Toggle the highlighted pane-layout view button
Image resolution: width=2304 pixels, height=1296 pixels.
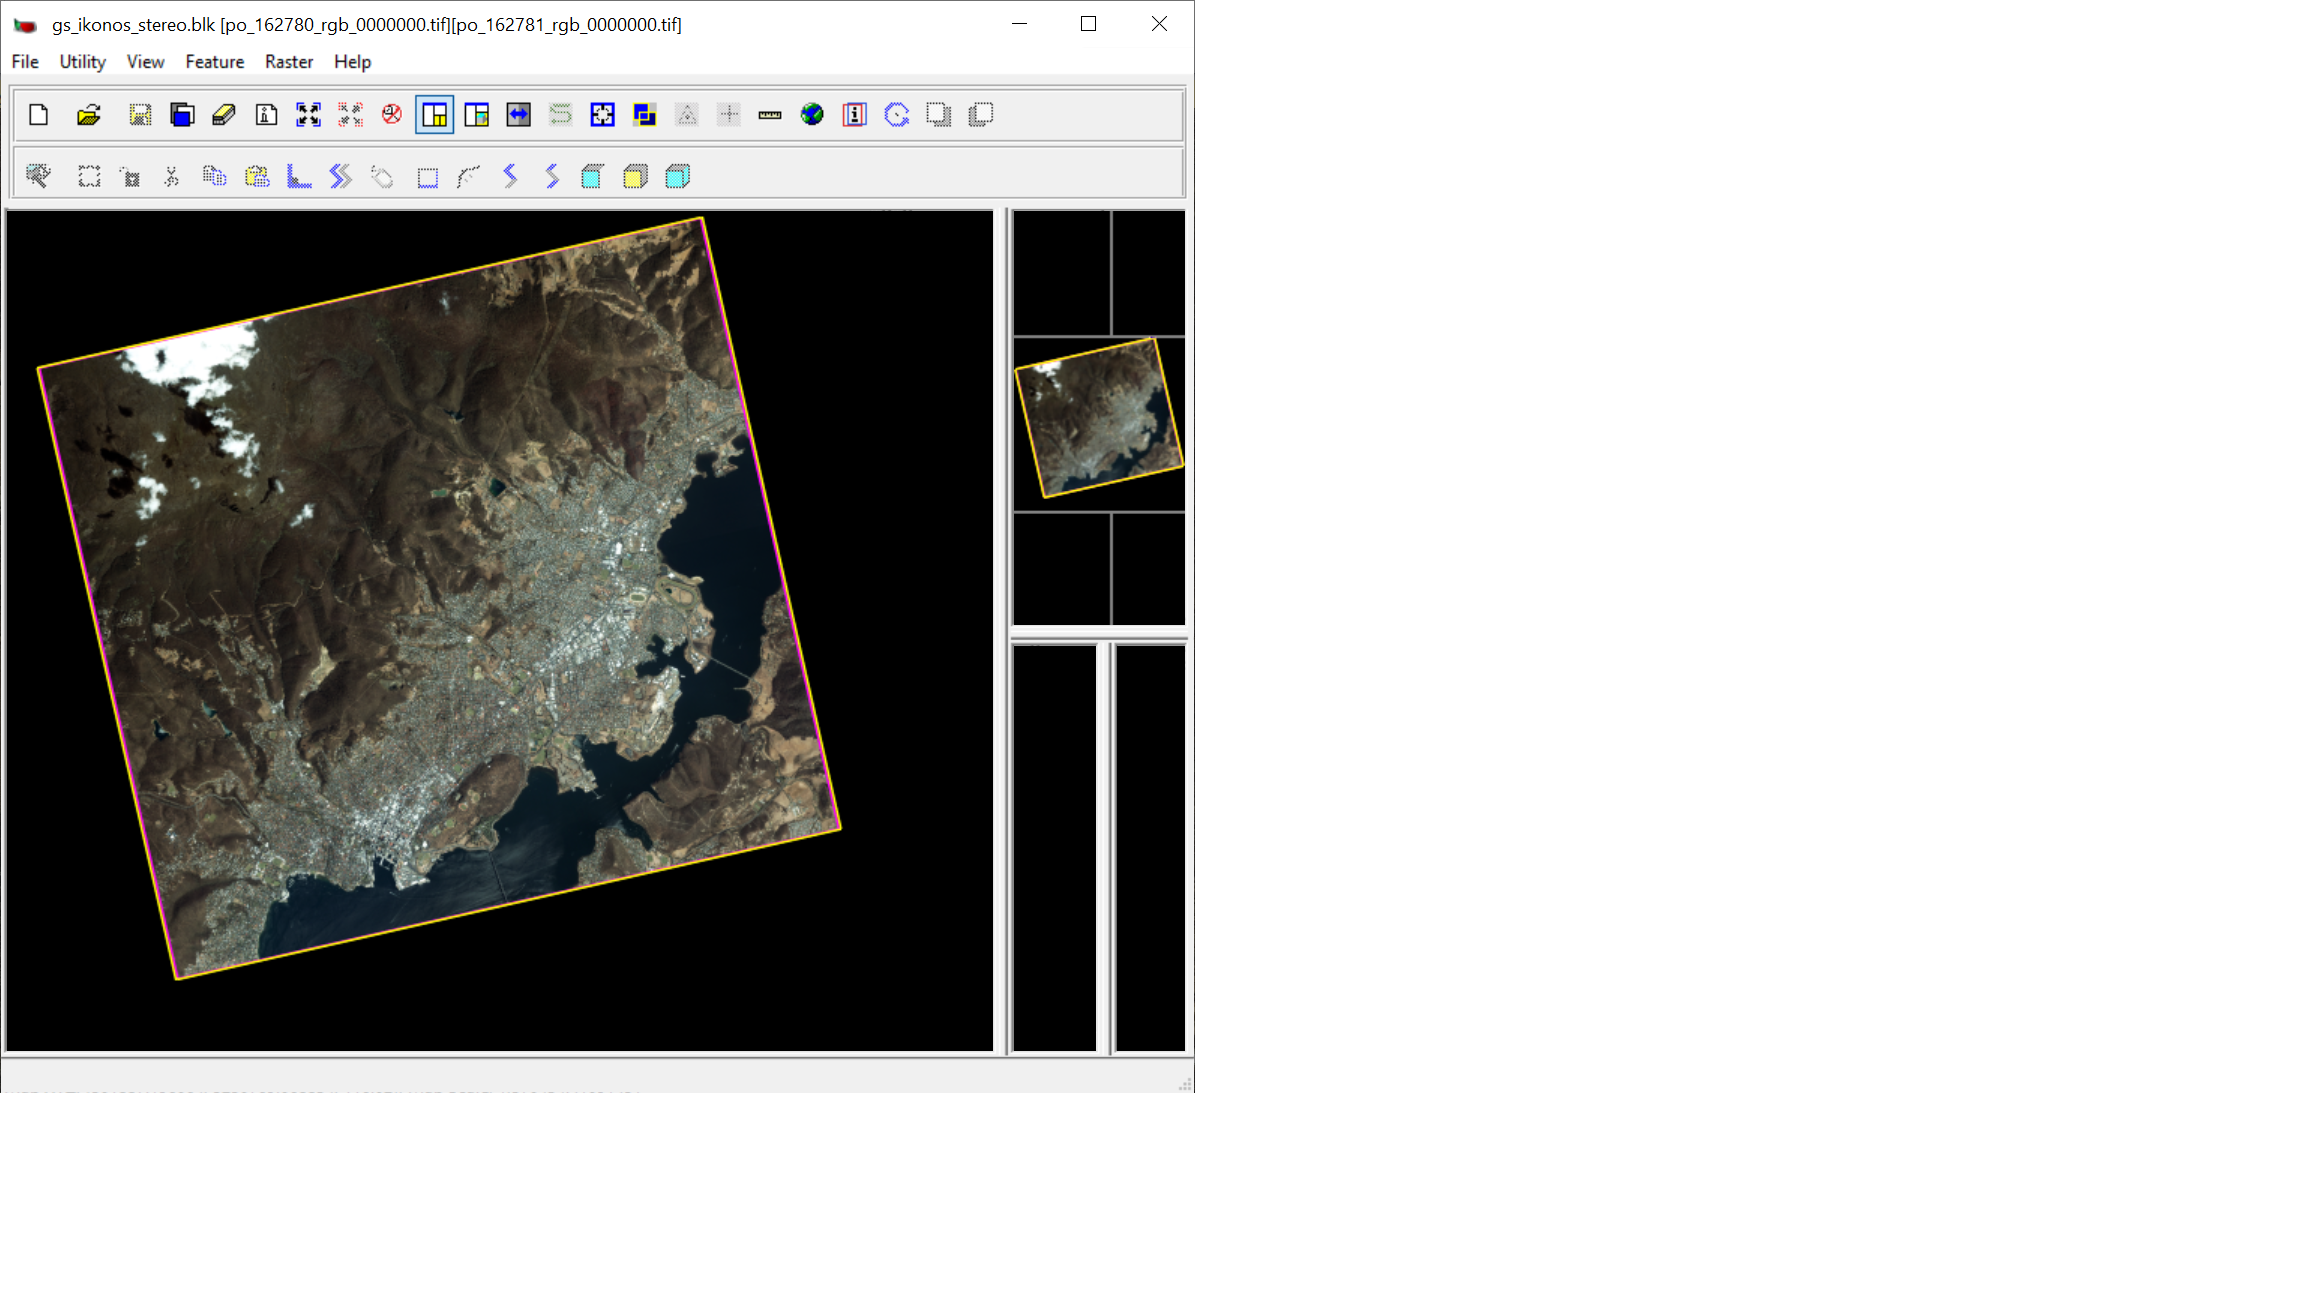434,115
